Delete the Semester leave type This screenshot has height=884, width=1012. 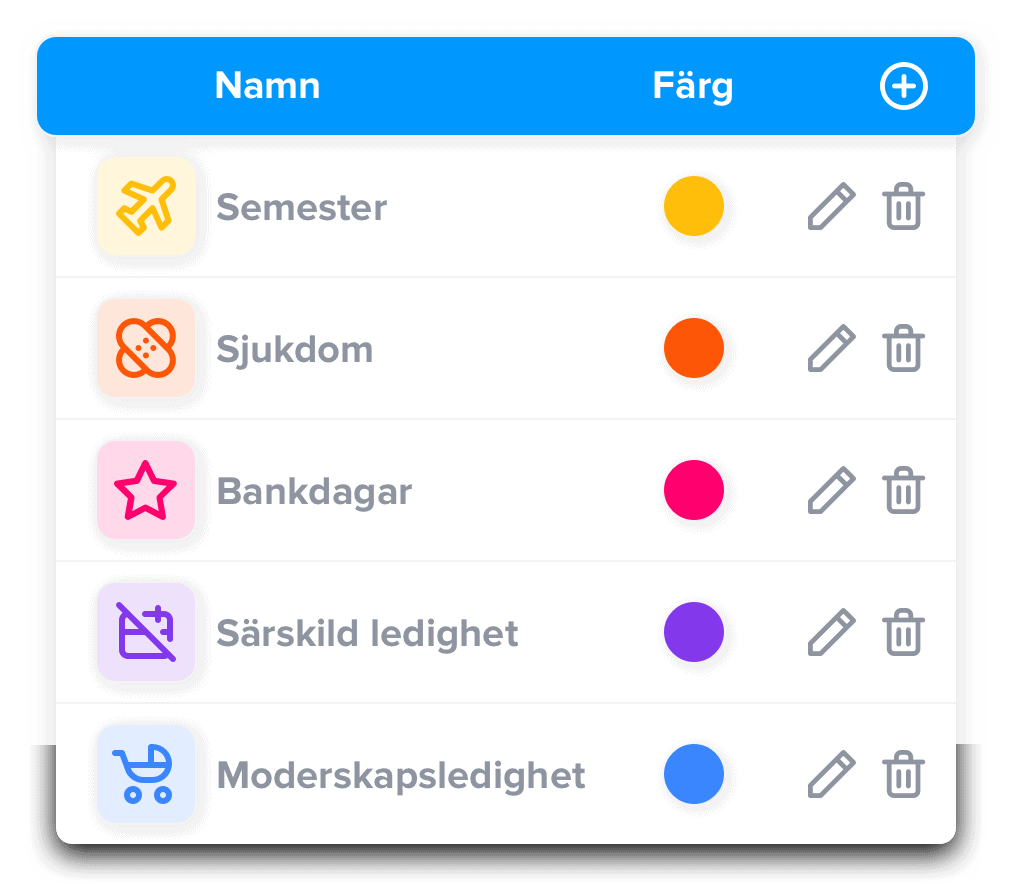tap(904, 206)
